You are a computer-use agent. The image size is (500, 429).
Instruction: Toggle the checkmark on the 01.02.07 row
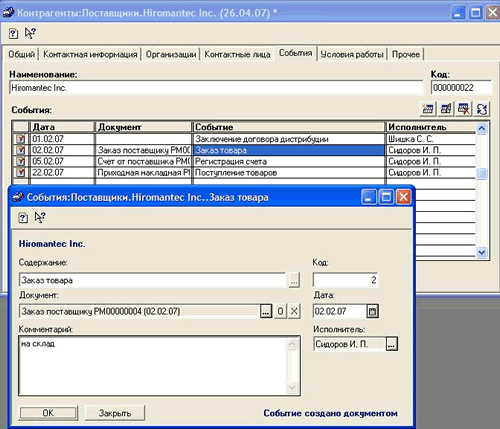(21, 139)
